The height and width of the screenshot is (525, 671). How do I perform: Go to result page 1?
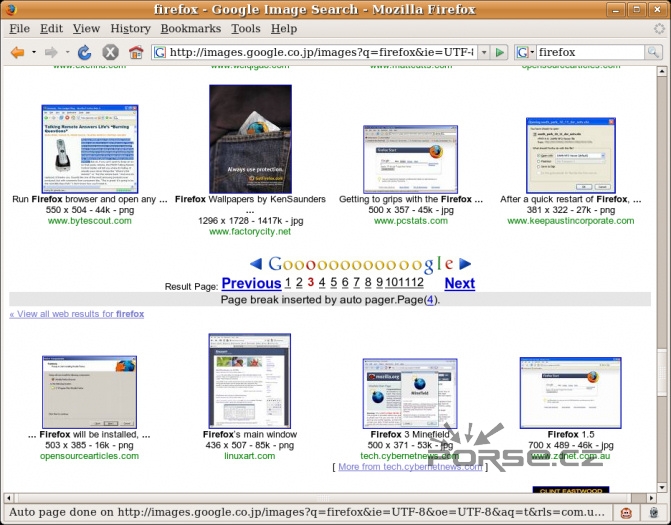pyautogui.click(x=288, y=282)
